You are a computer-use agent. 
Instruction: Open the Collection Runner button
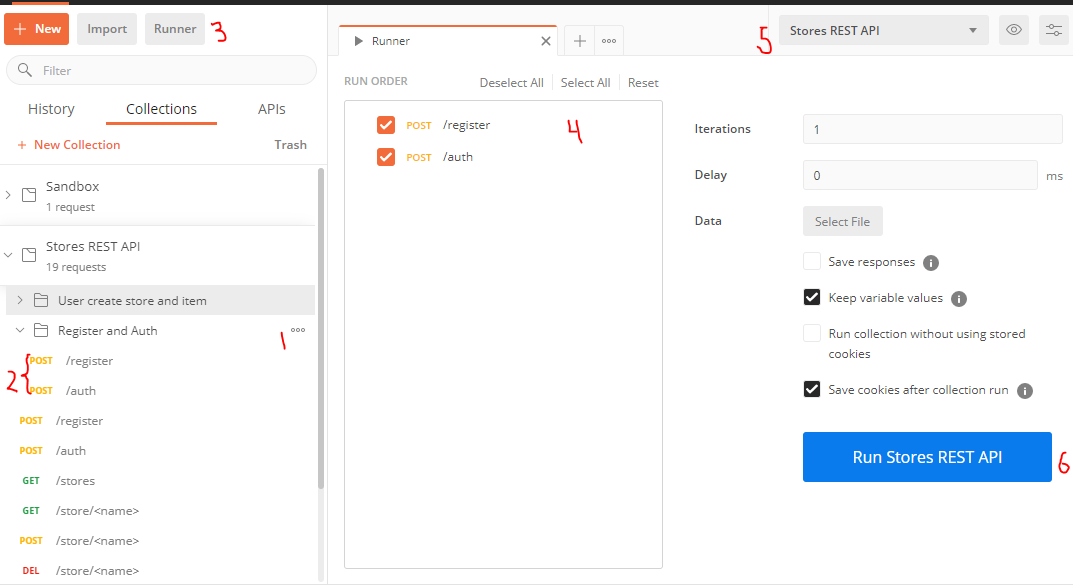(174, 29)
